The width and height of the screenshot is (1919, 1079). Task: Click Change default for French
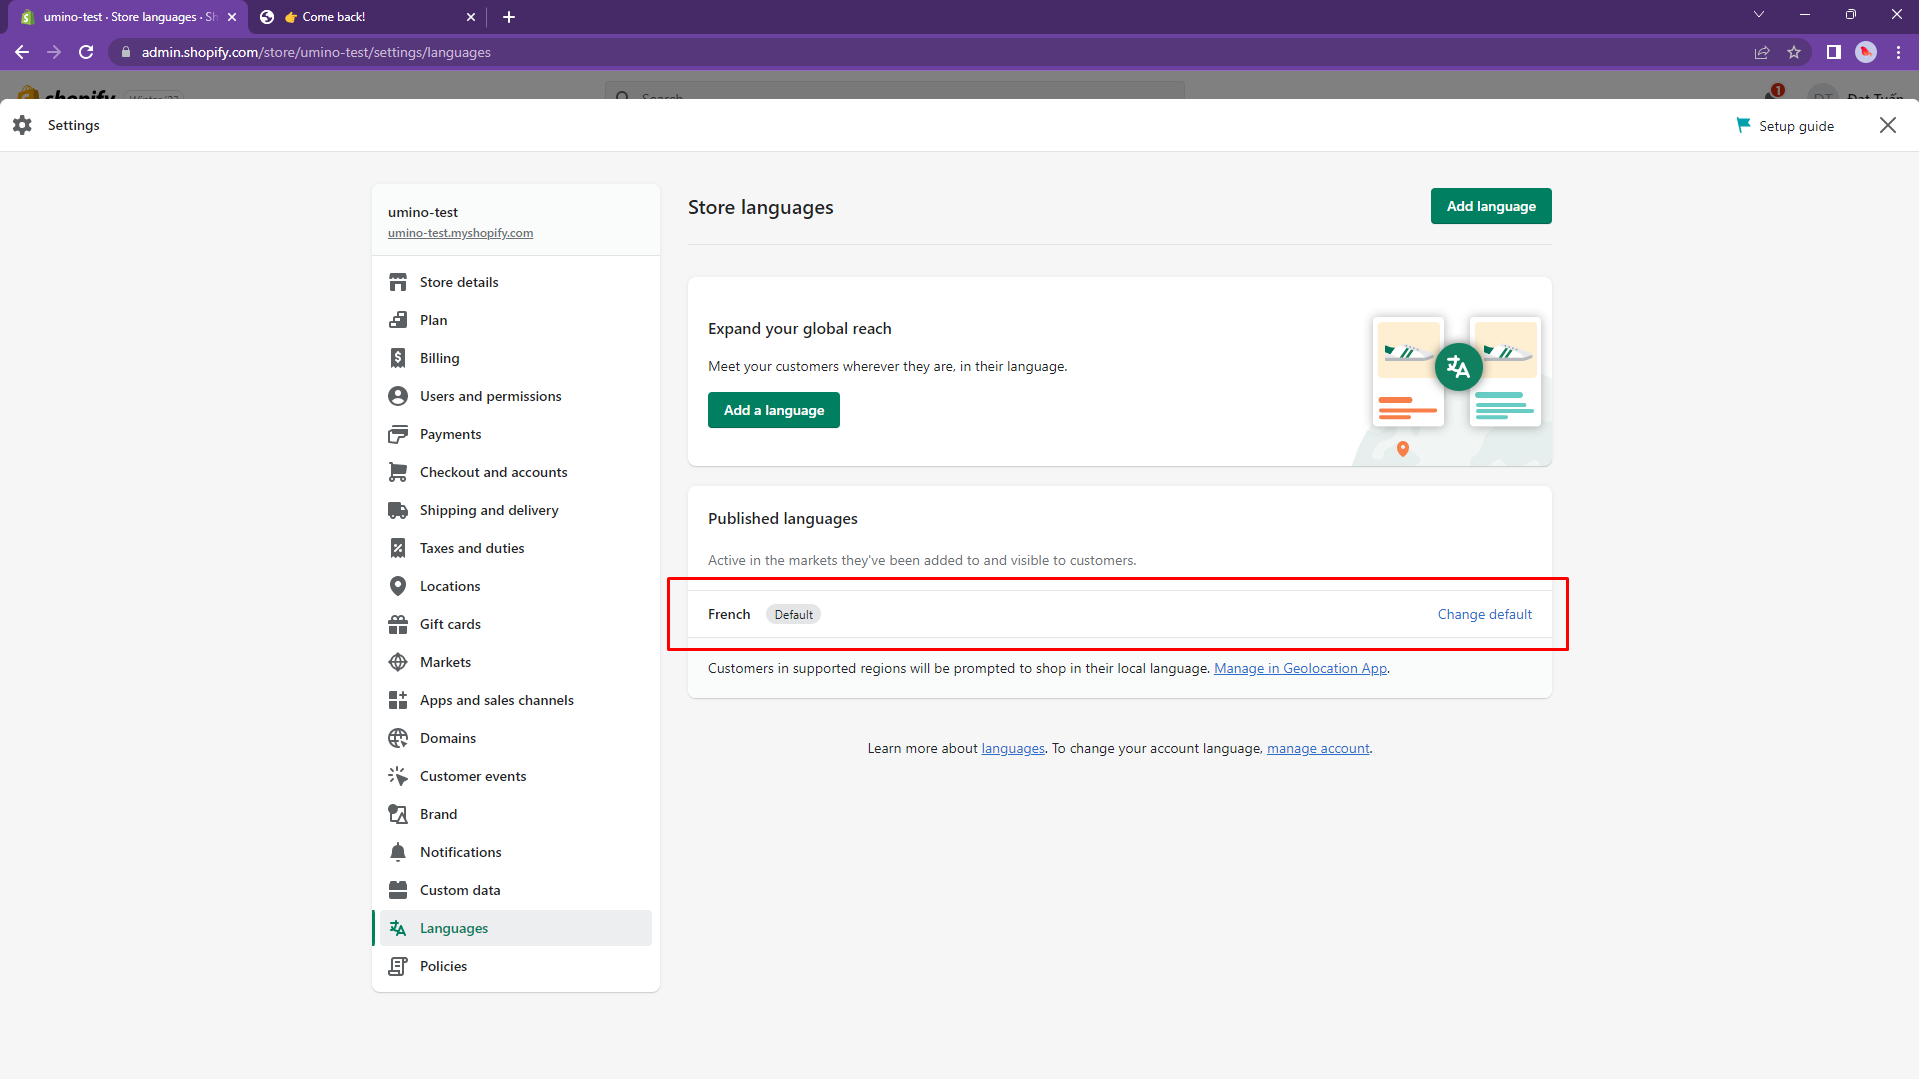click(1484, 614)
